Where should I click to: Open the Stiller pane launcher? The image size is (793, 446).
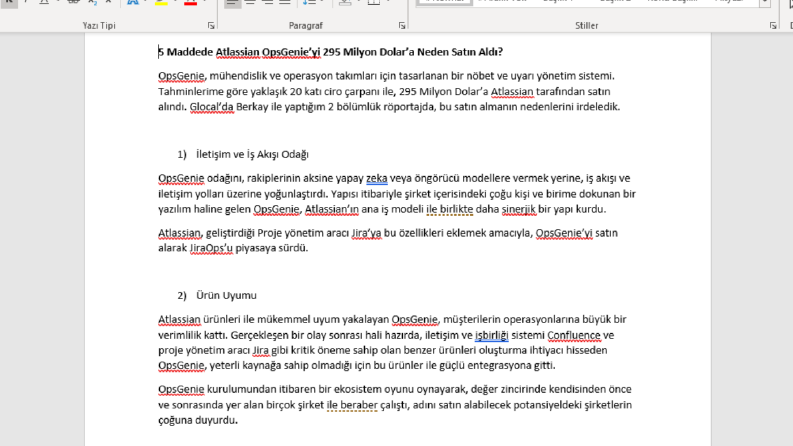[x=773, y=25]
